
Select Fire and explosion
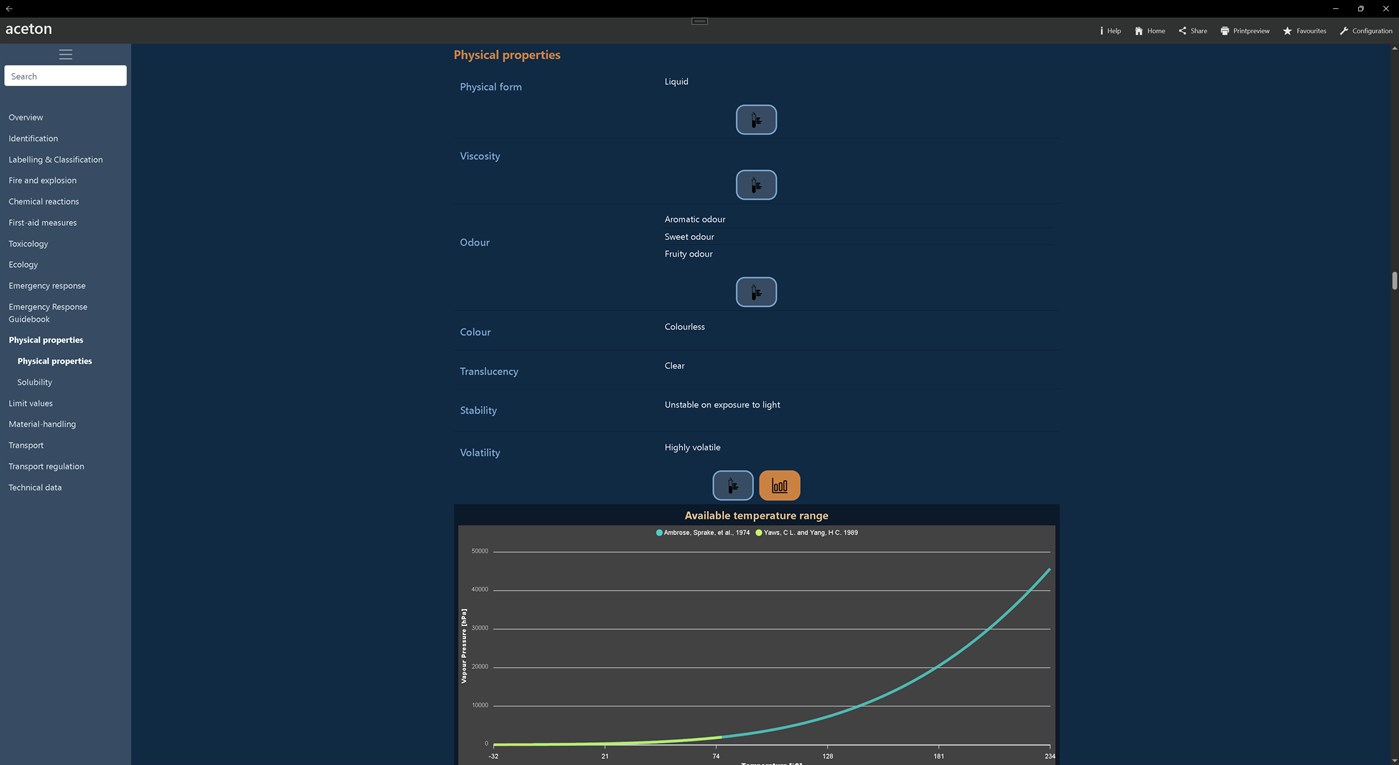click(x=43, y=180)
